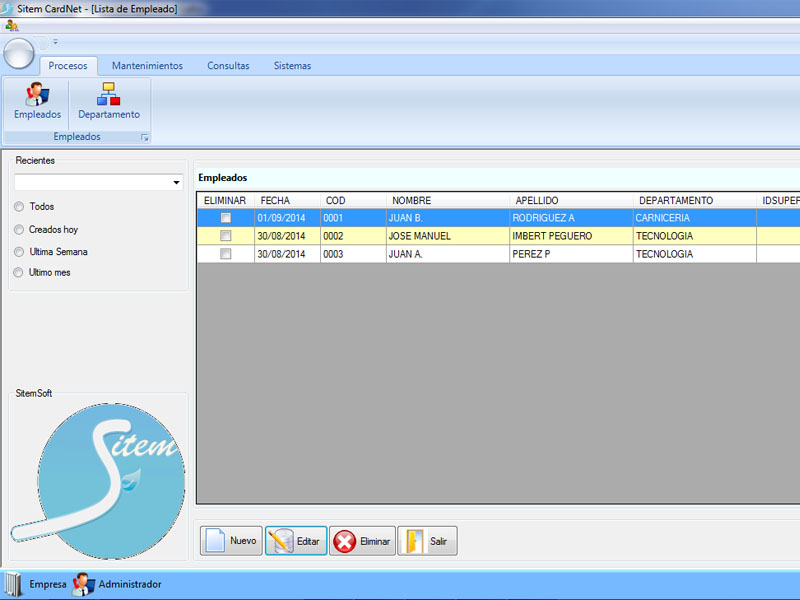The height and width of the screenshot is (600, 800).
Task: Click the round application orb button
Action: click(x=19, y=54)
